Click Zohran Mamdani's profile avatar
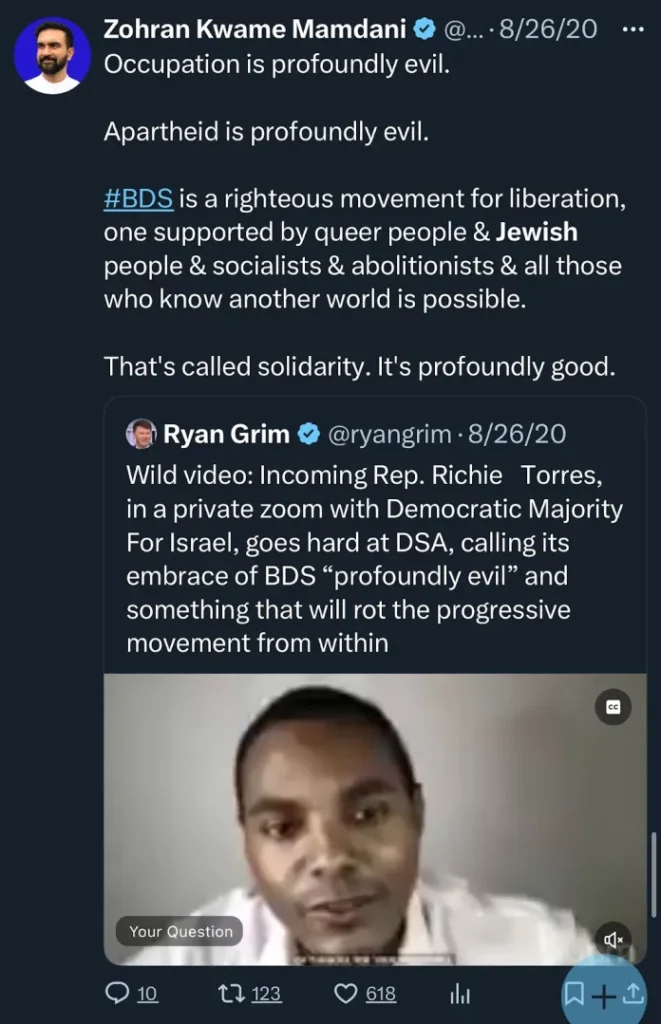 coord(52,54)
